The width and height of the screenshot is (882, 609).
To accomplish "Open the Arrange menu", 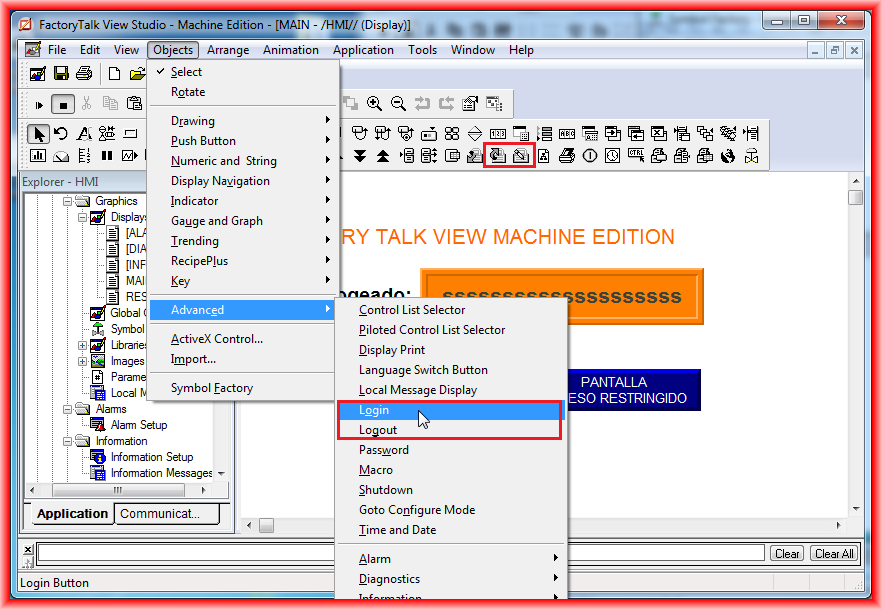I will coord(228,50).
